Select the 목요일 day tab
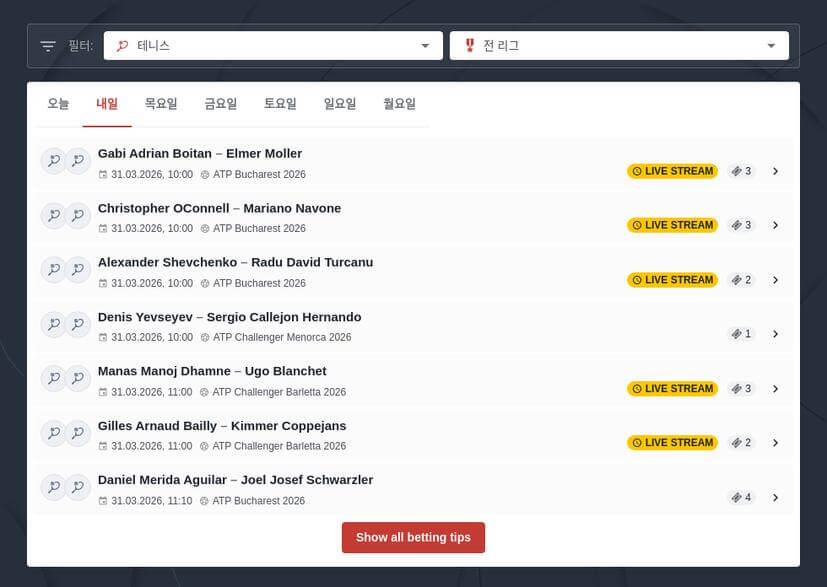The image size is (827, 587). [x=161, y=104]
